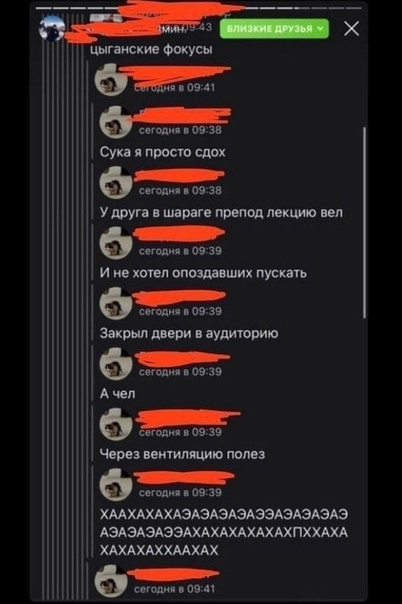This screenshot has width=402, height=604.
Task: Click the 'цыганские фокусы' caption text
Action: tap(151, 49)
